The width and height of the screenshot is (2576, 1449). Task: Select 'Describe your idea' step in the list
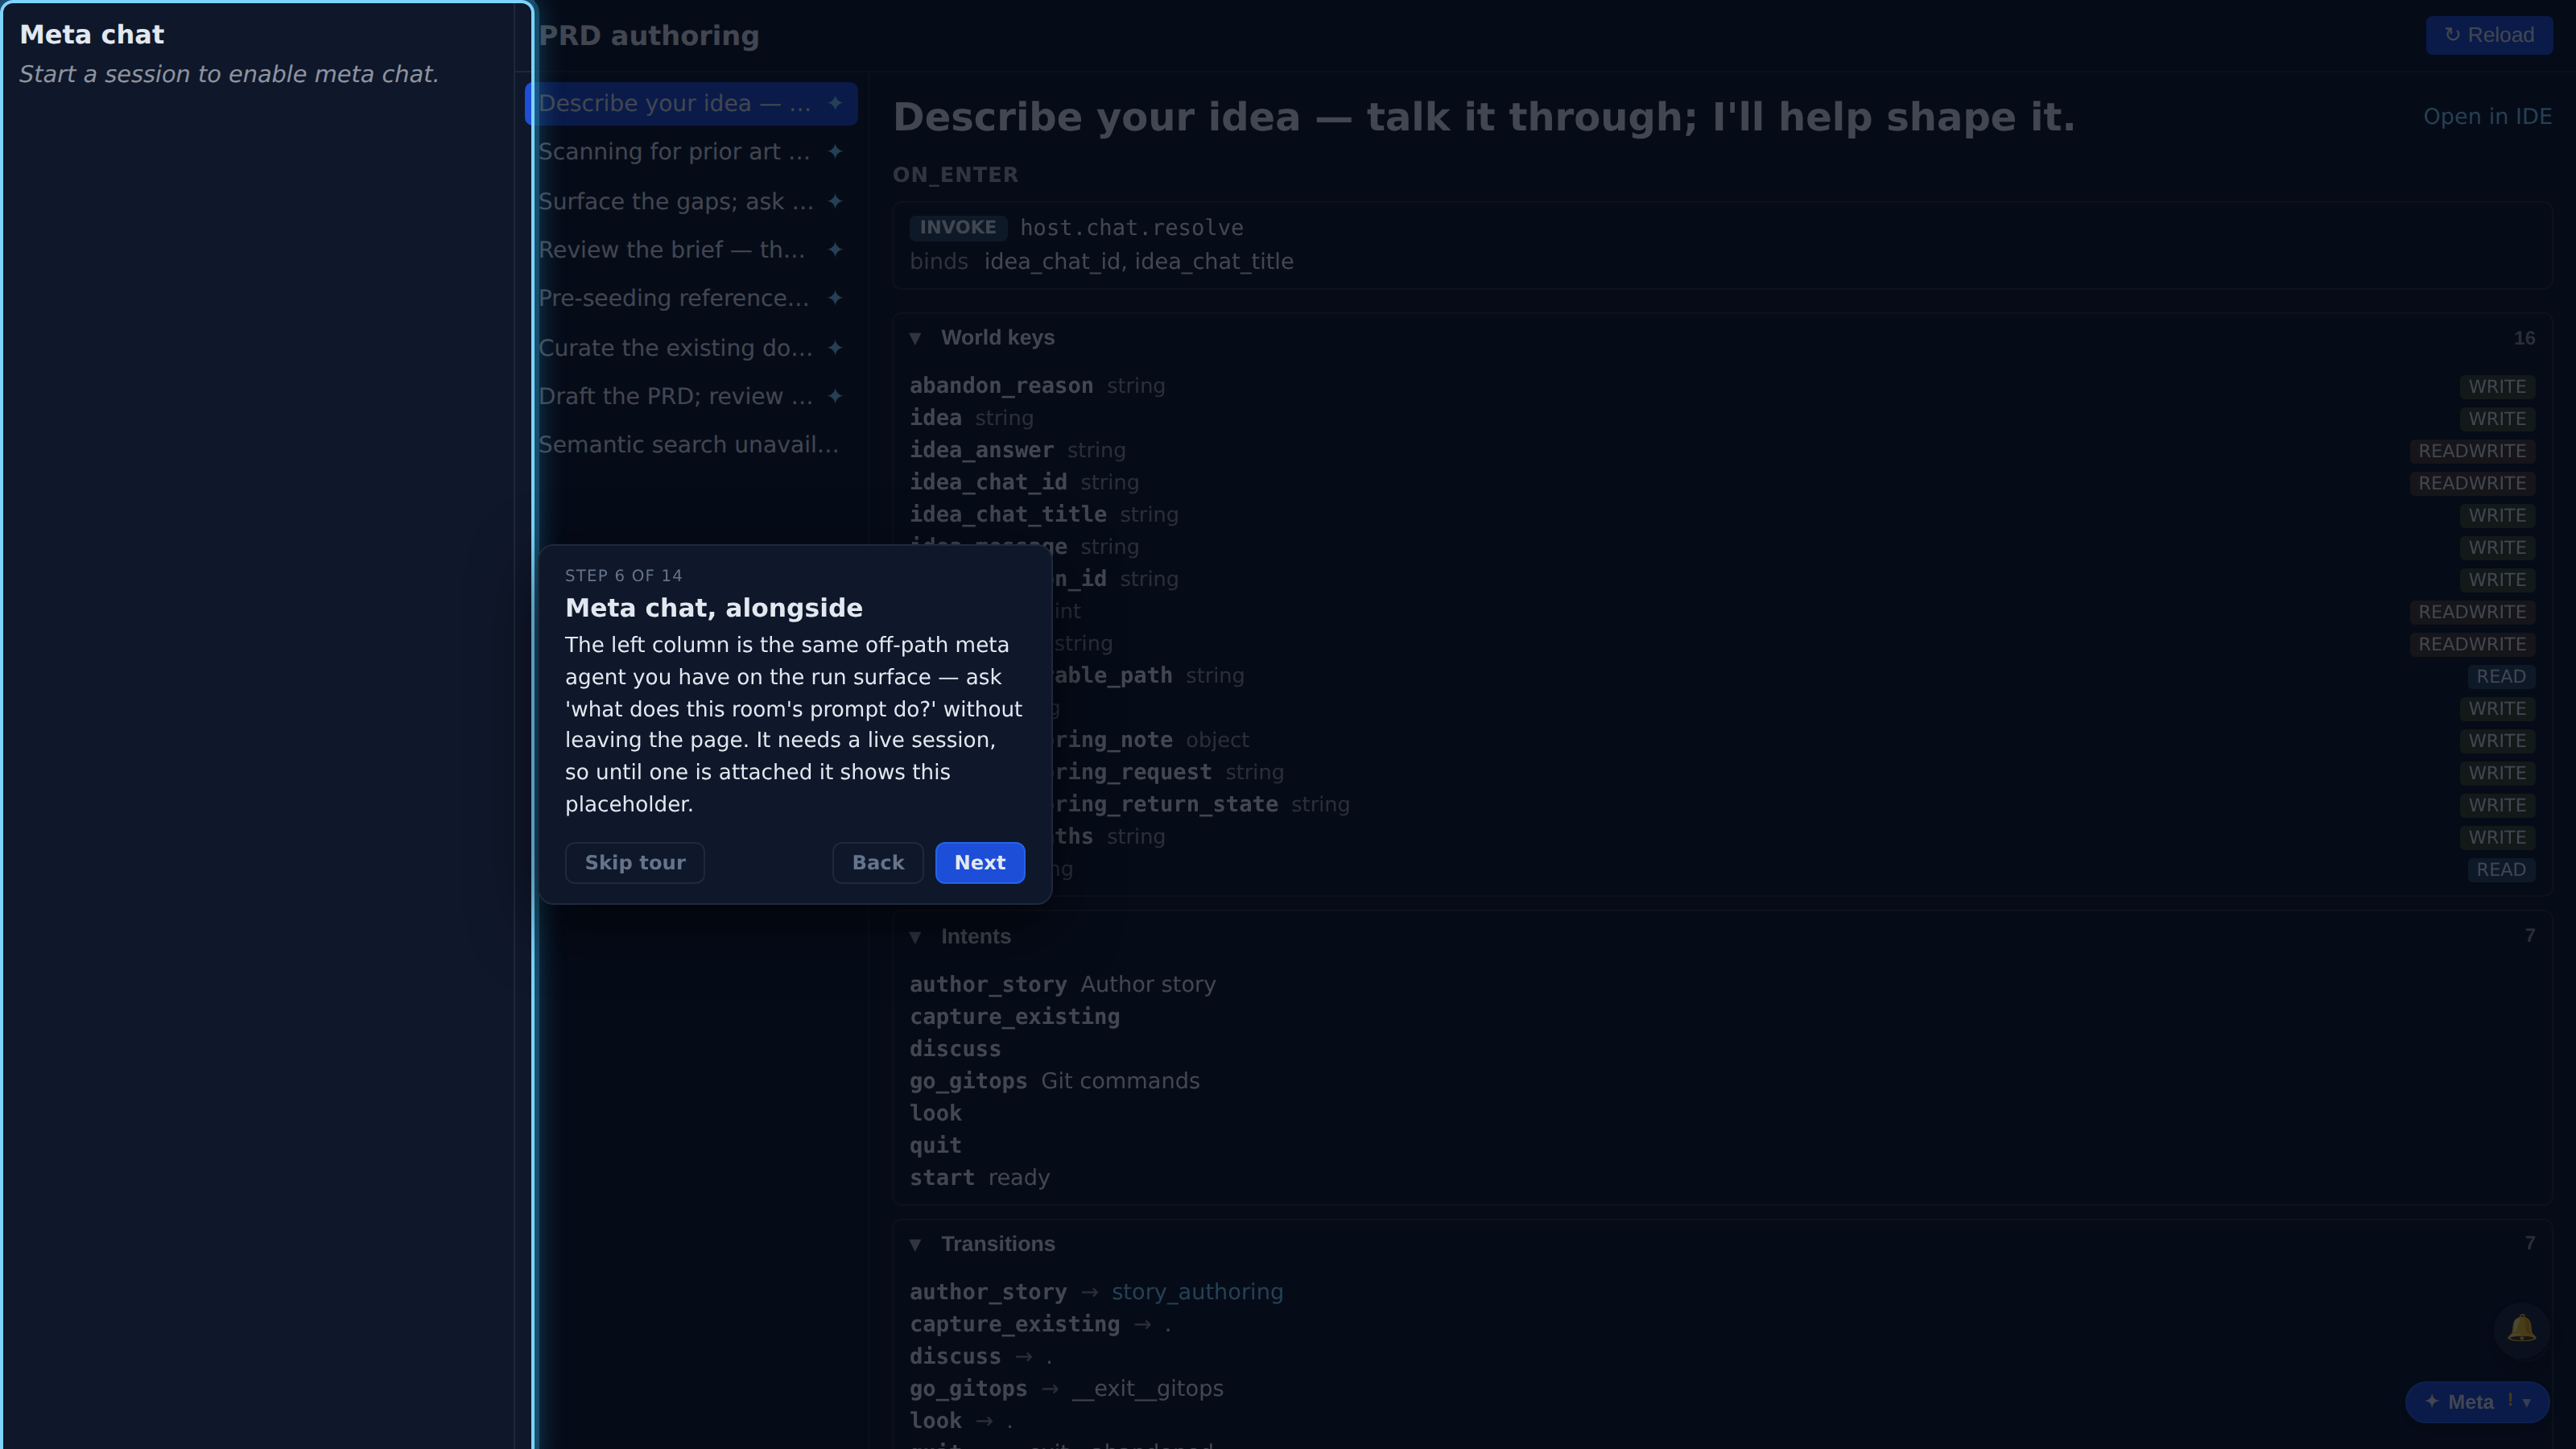click(x=691, y=103)
